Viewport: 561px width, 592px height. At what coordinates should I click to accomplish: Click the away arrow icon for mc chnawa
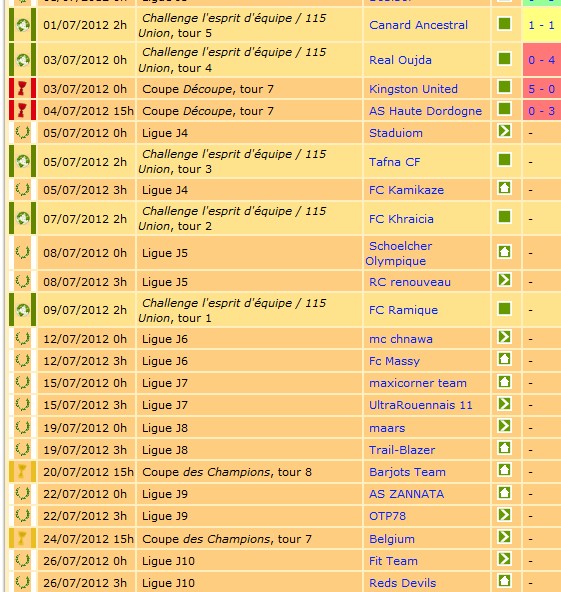point(504,337)
